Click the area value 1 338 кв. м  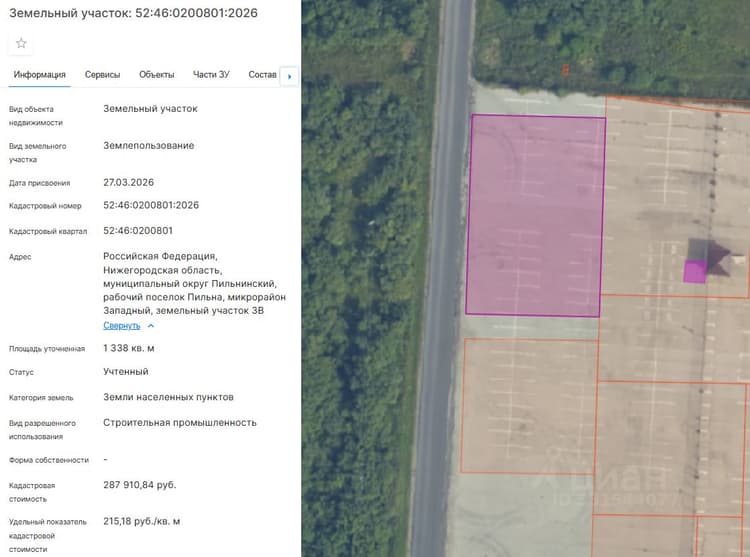click(x=129, y=348)
